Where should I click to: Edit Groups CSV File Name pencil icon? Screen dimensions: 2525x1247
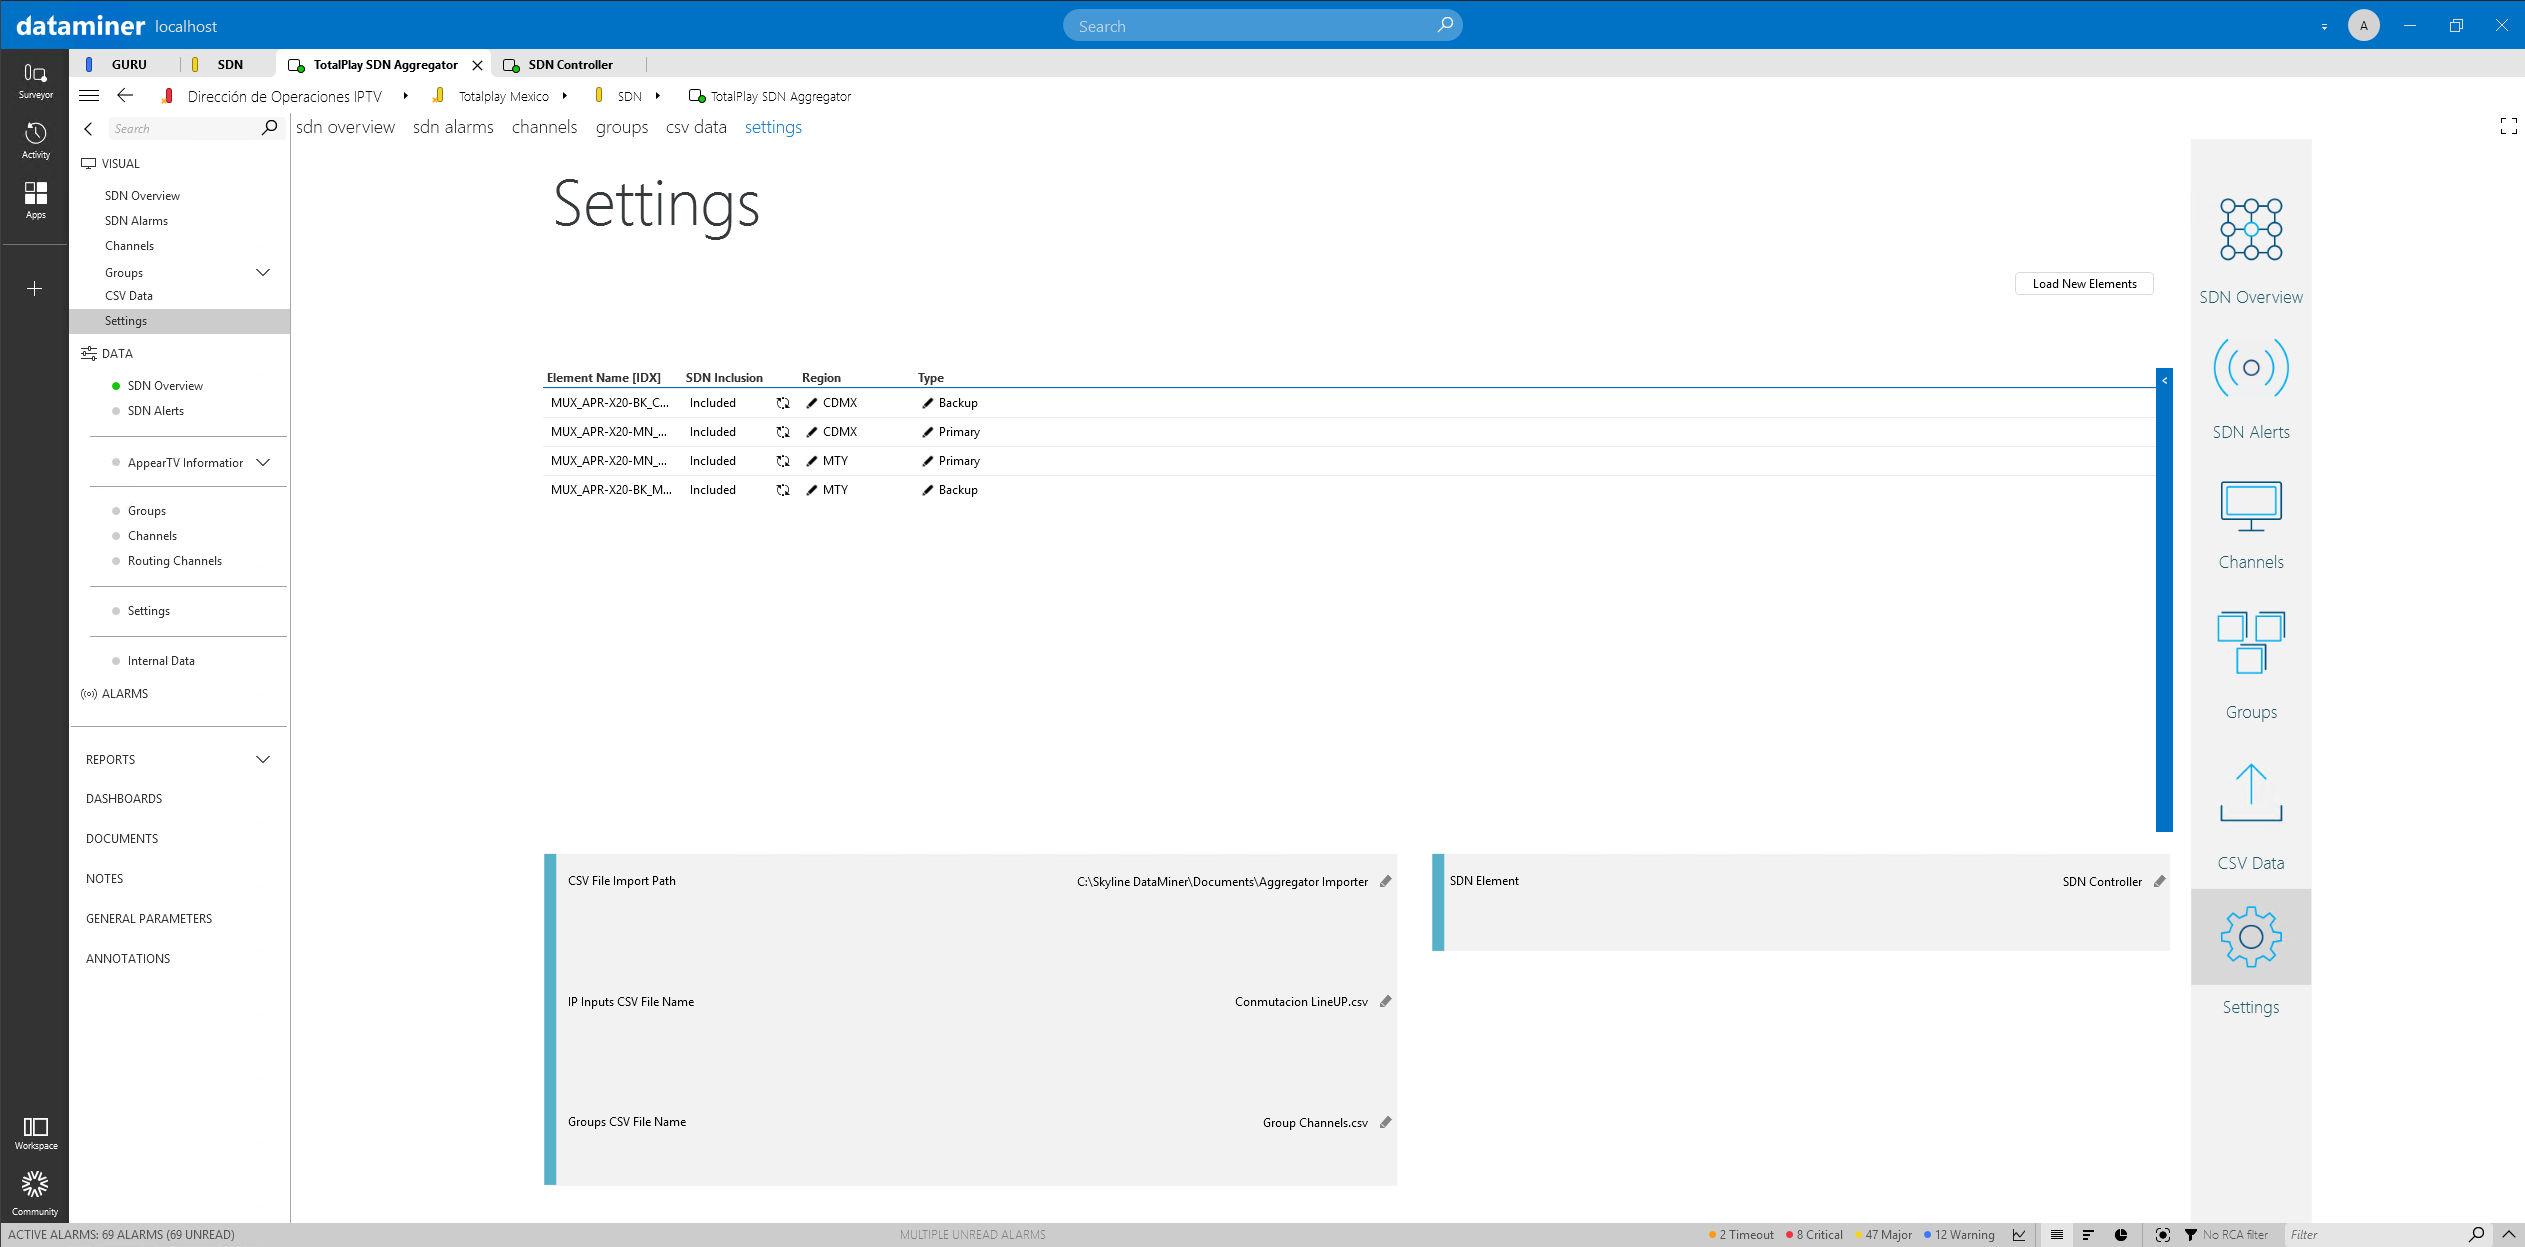[1385, 1122]
